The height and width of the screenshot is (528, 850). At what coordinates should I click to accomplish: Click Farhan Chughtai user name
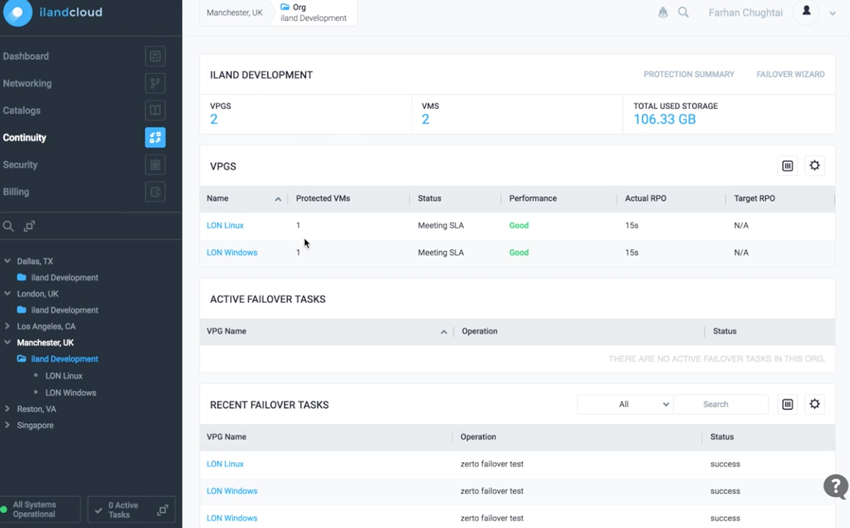(745, 12)
